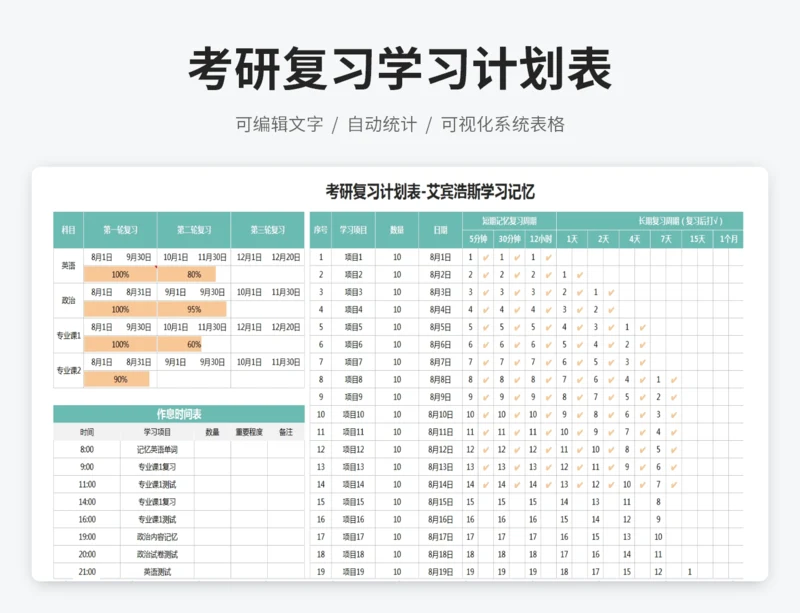Select the 12小时 column header
This screenshot has width=800, height=613.
[540, 239]
